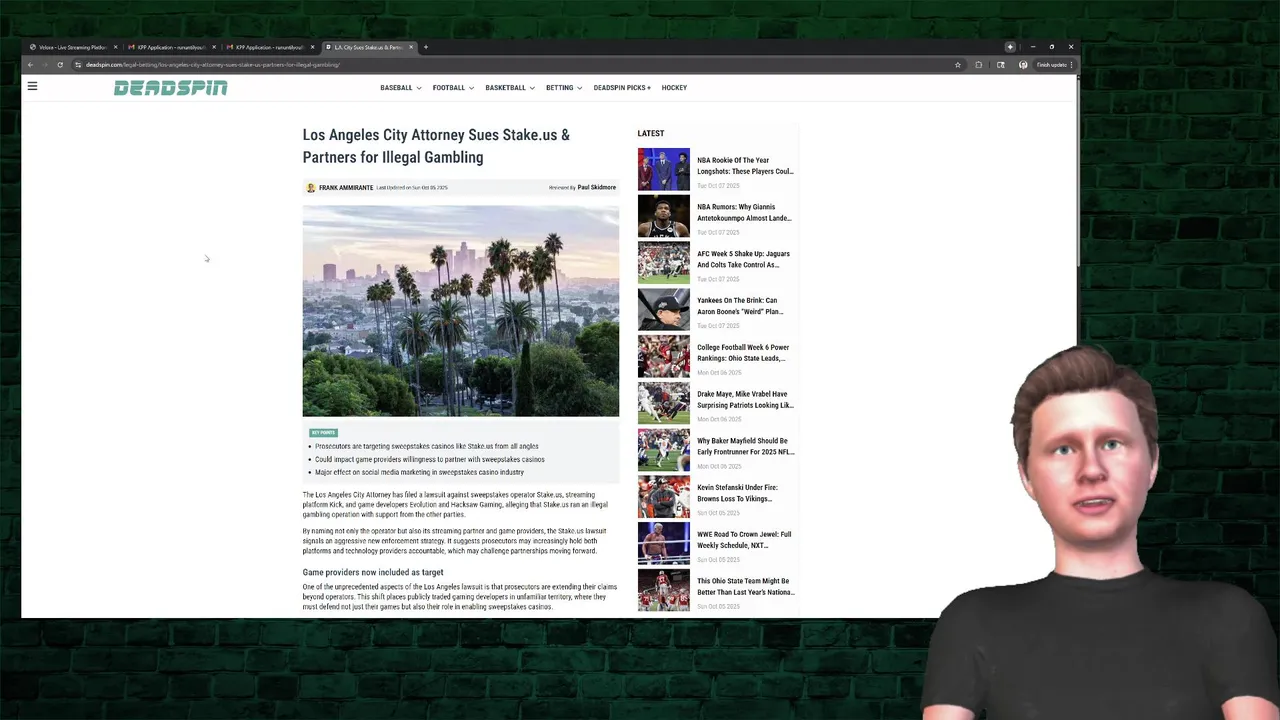
Task: Open Yankees On The Brink article
Action: 741,306
